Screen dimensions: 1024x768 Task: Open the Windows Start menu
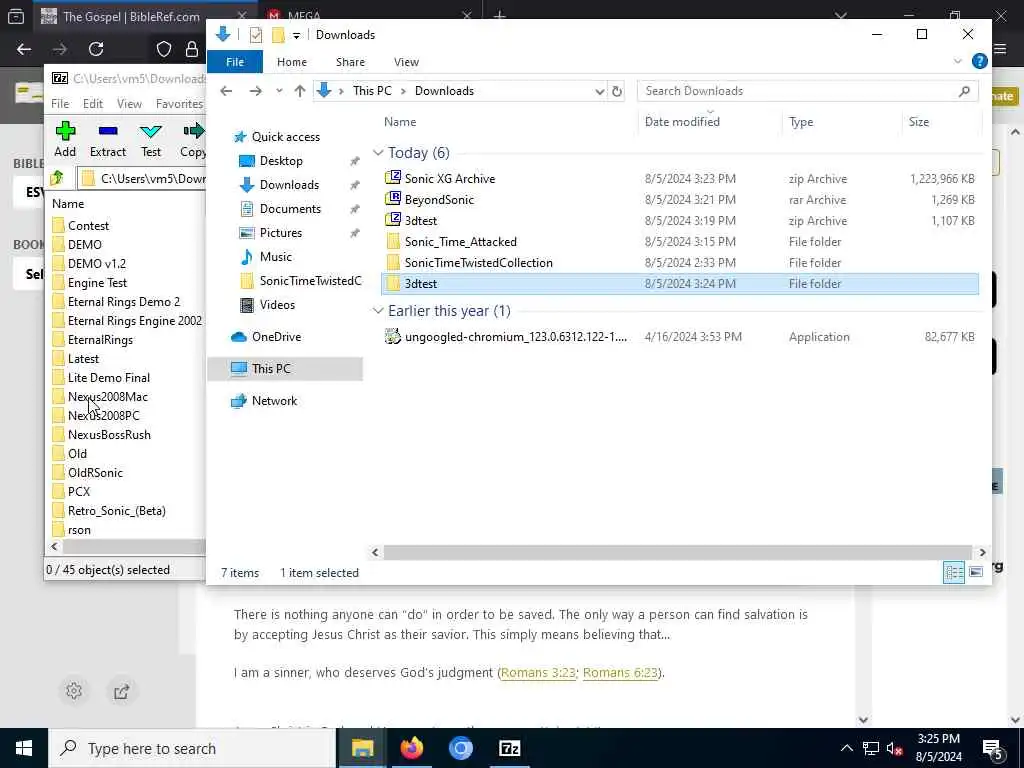coord(24,748)
